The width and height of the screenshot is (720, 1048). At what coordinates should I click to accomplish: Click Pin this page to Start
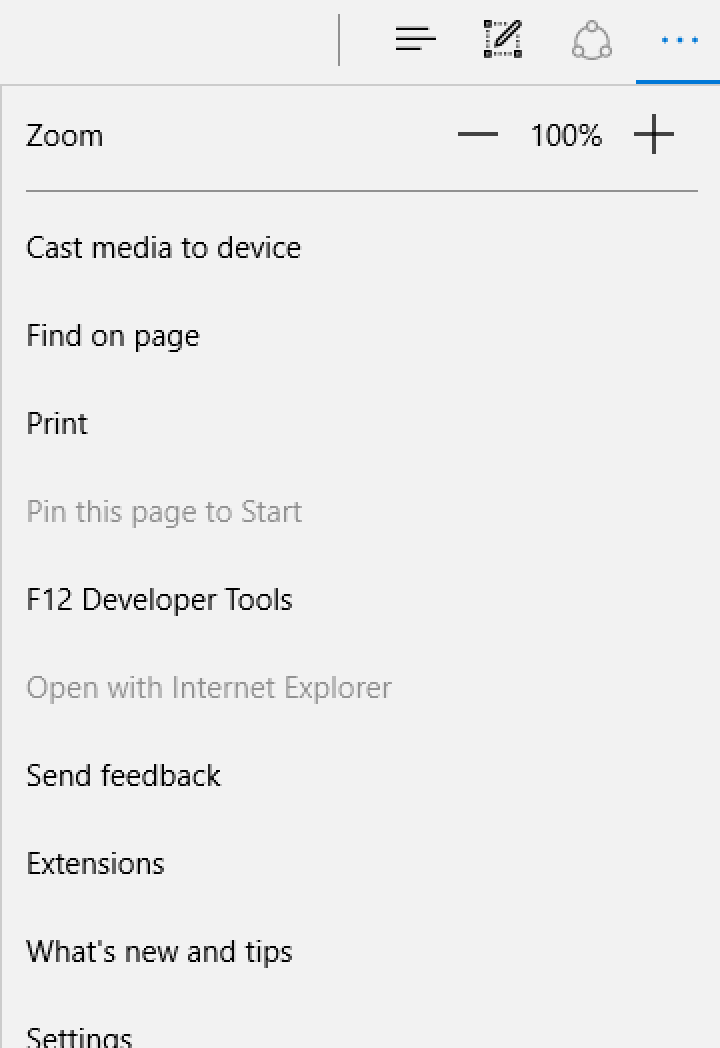[361, 512]
